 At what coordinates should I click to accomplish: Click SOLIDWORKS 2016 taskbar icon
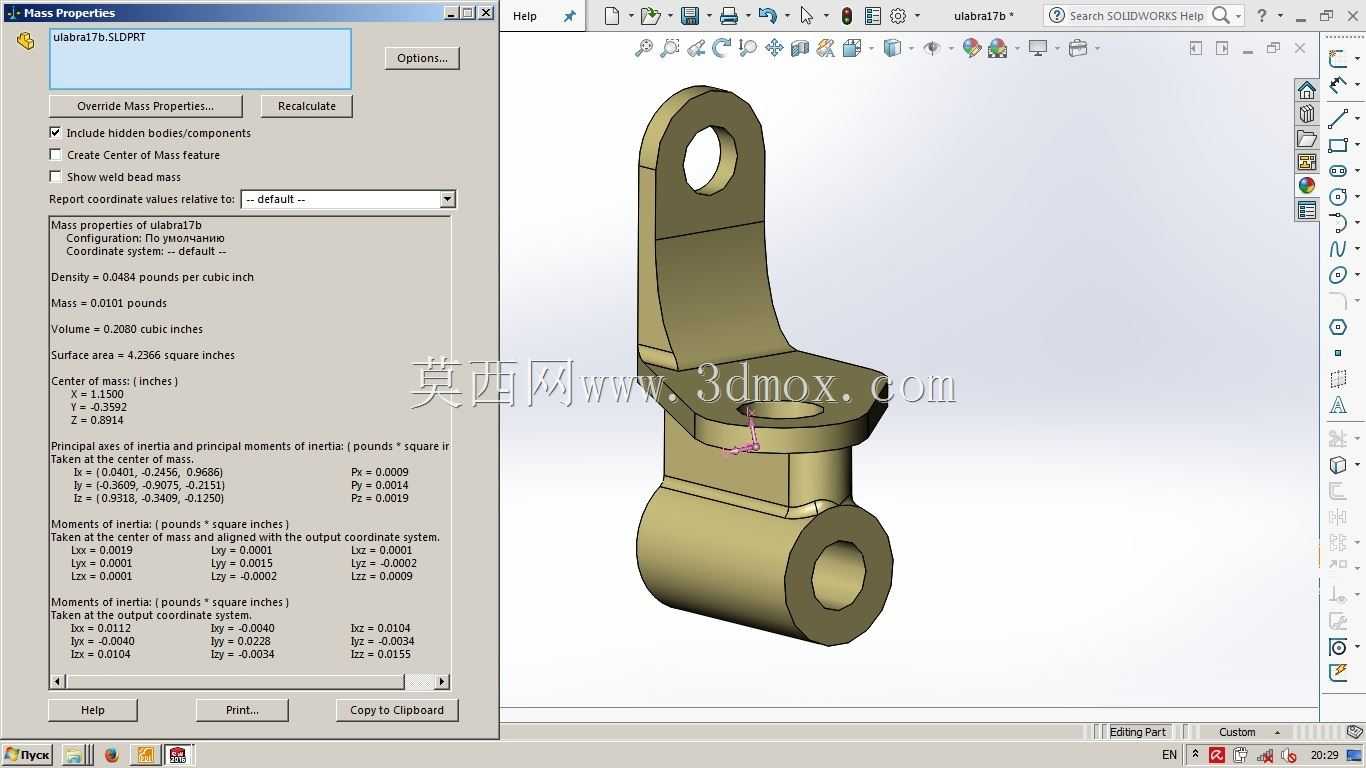(x=178, y=755)
